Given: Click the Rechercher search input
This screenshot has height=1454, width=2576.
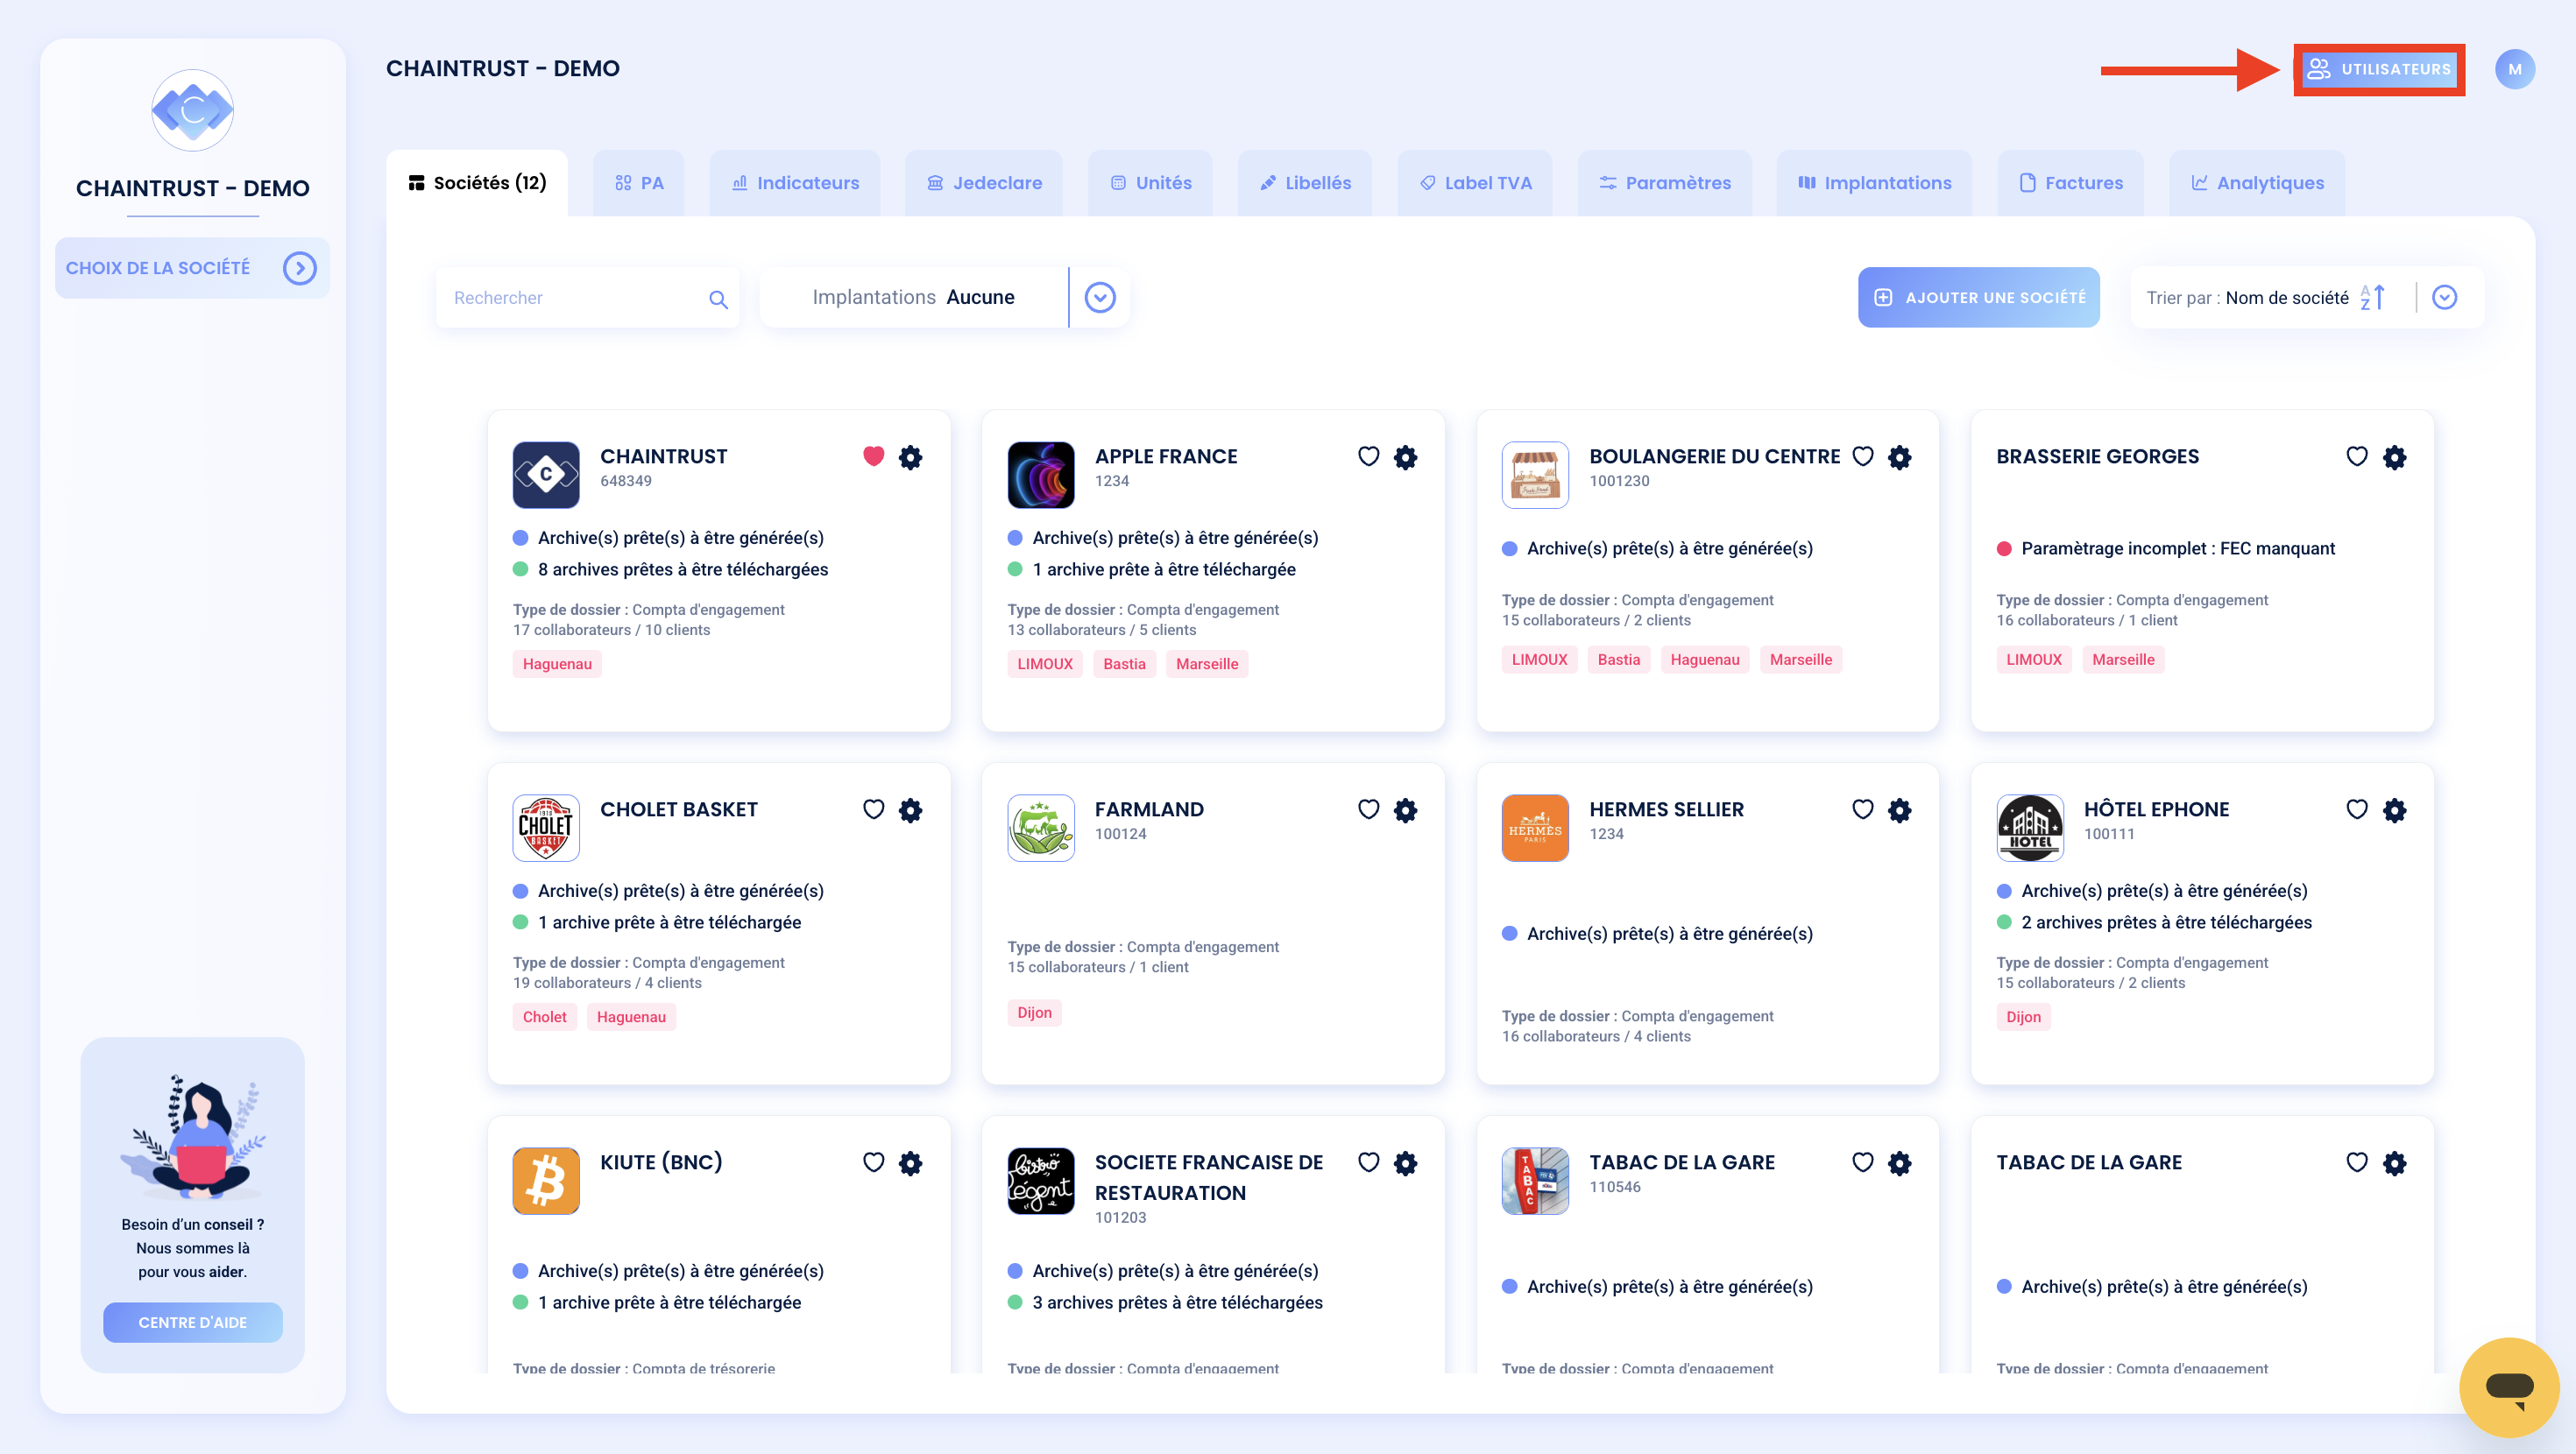Looking at the screenshot, I should click(587, 297).
